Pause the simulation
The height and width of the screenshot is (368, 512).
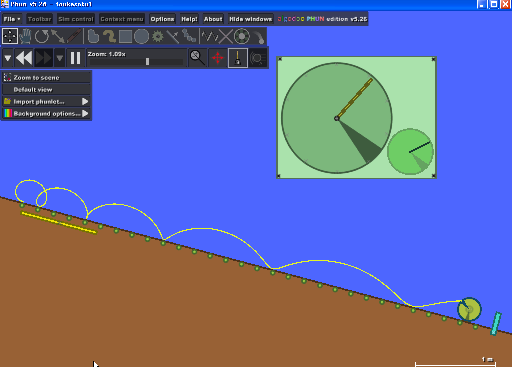[76, 58]
